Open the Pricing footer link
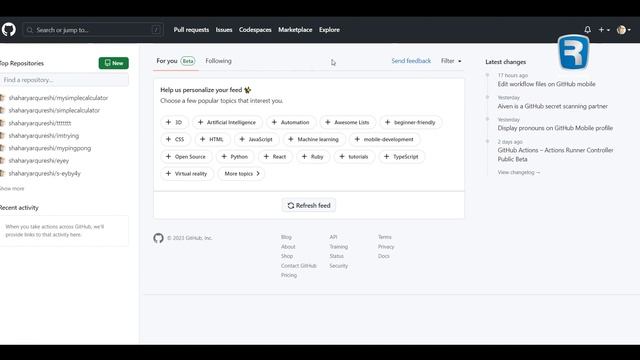Screen dimensions: 640x360 click(x=289, y=275)
